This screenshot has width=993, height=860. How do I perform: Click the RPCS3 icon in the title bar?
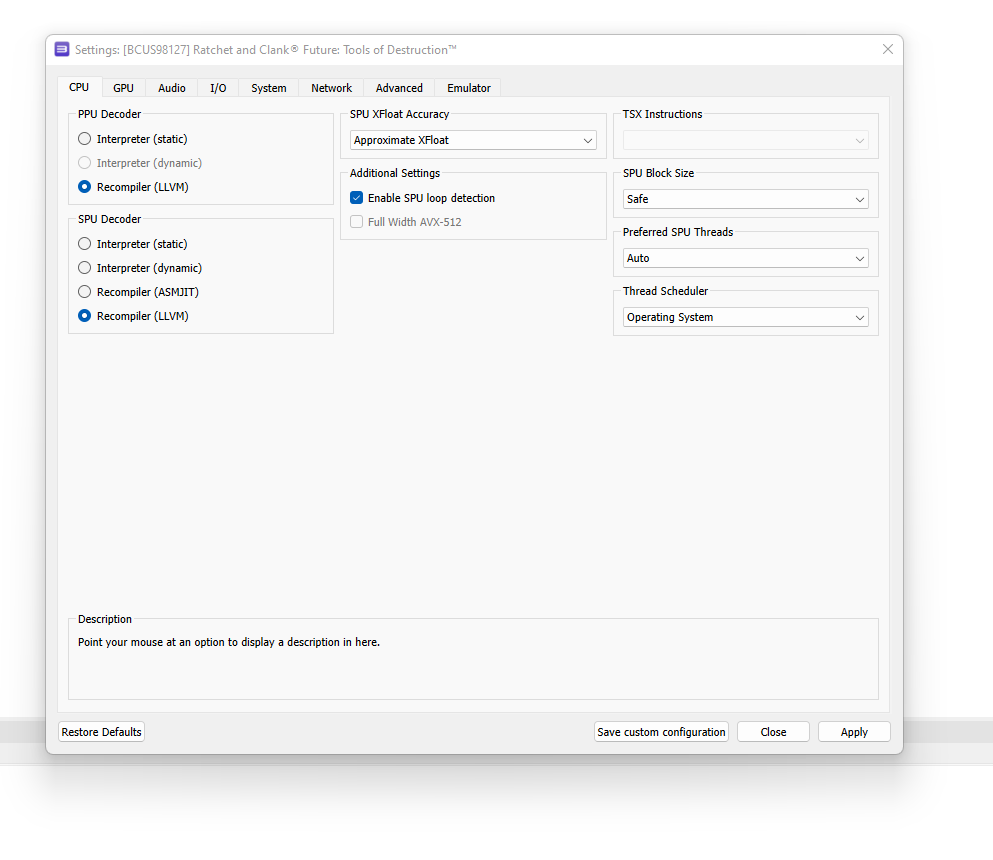(62, 48)
